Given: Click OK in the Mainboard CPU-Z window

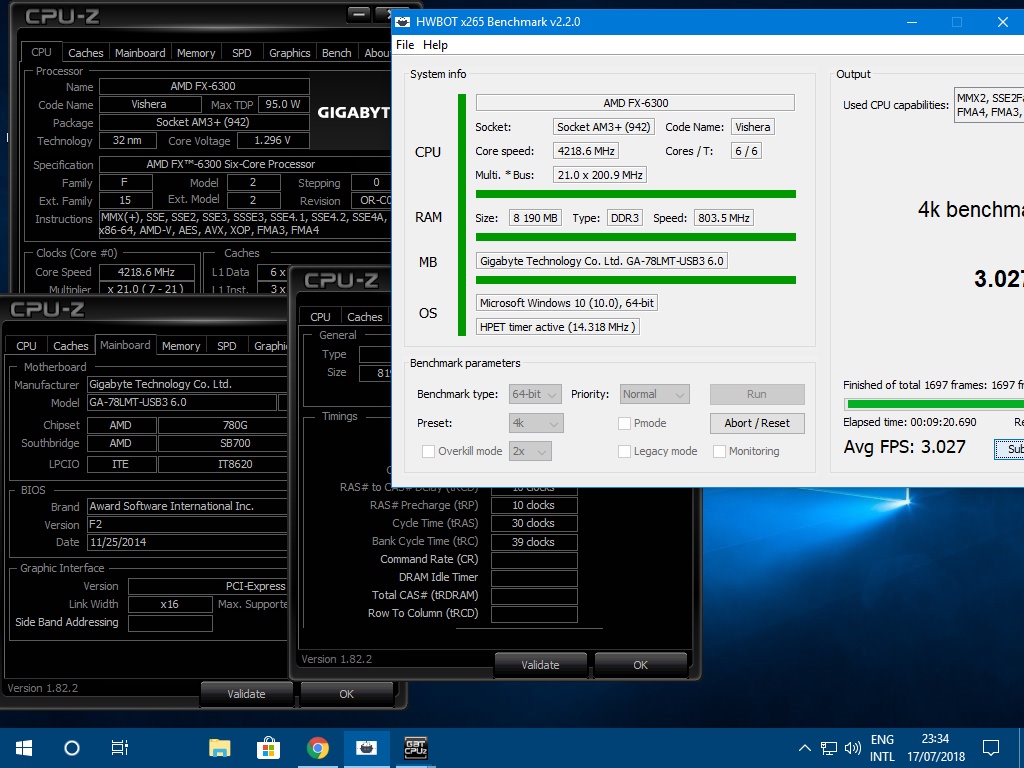Looking at the screenshot, I should [347, 694].
